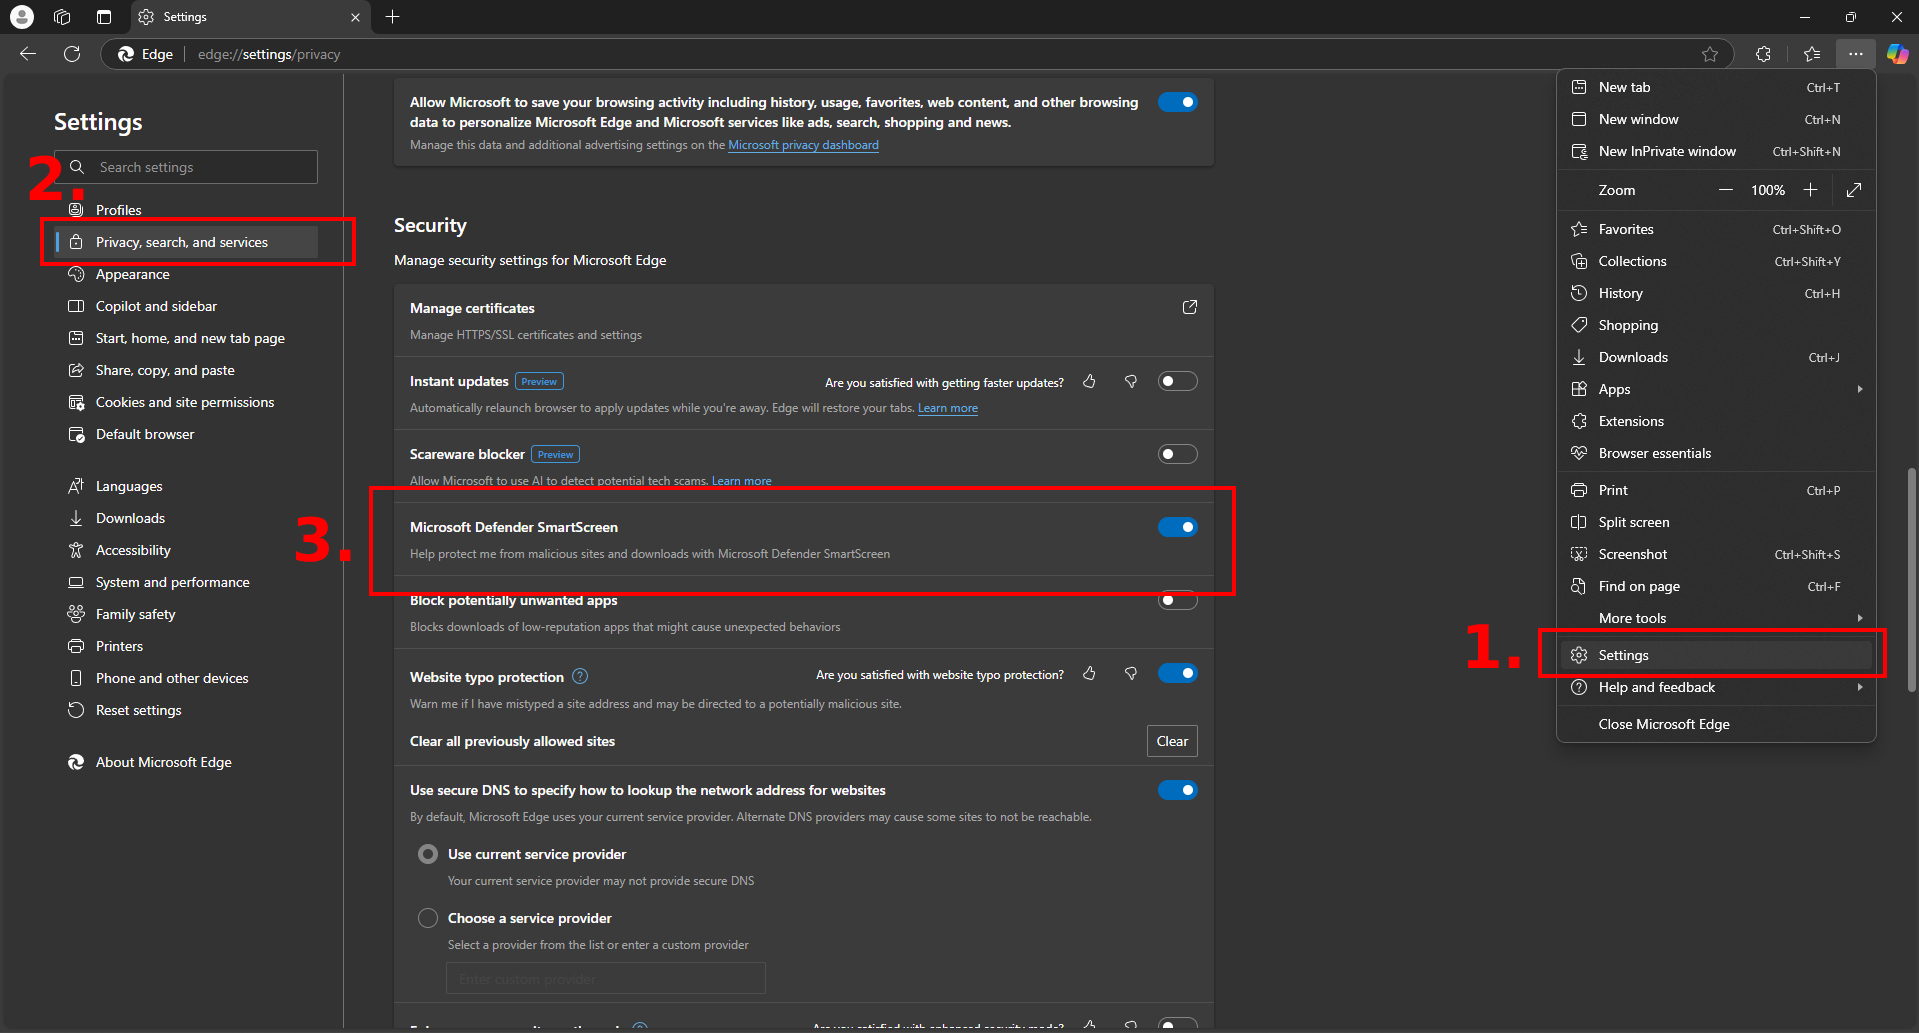Screen dimensions: 1919x1033
Task: Give thumbs up for Instant updates
Action: tap(1089, 381)
